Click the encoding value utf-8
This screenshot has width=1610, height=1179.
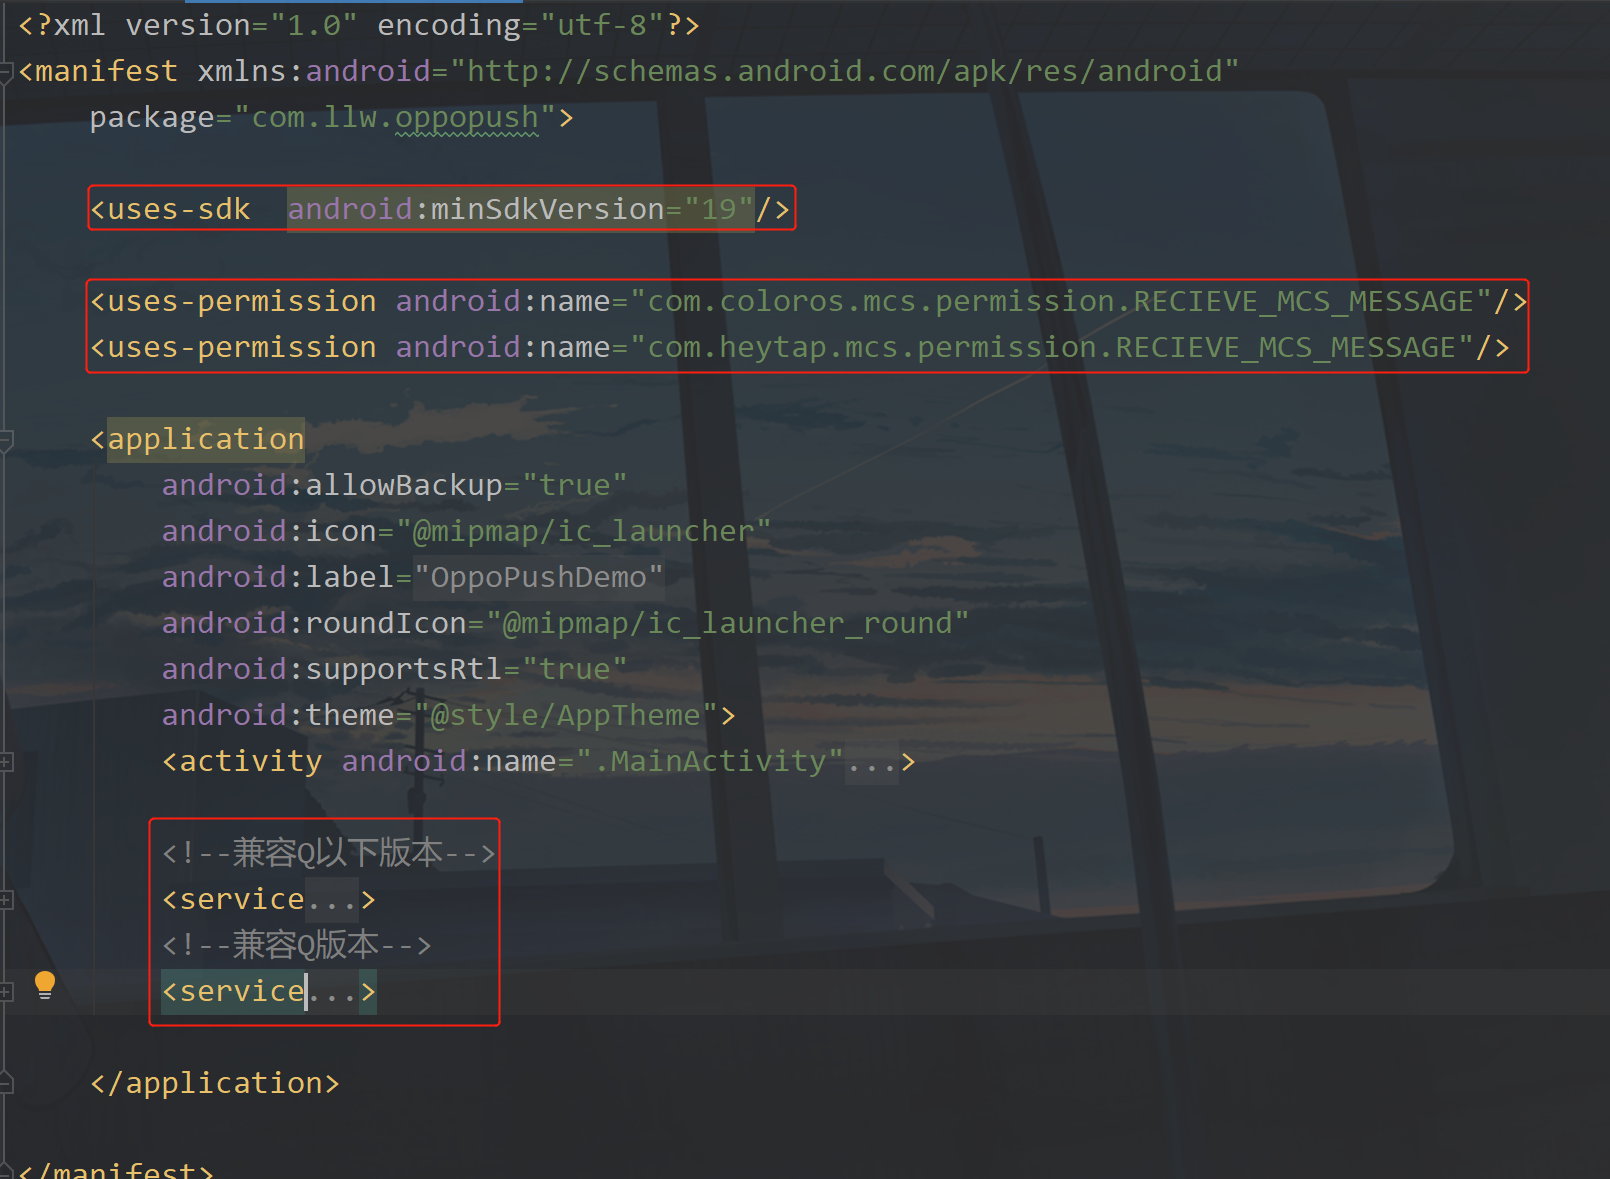point(602,26)
